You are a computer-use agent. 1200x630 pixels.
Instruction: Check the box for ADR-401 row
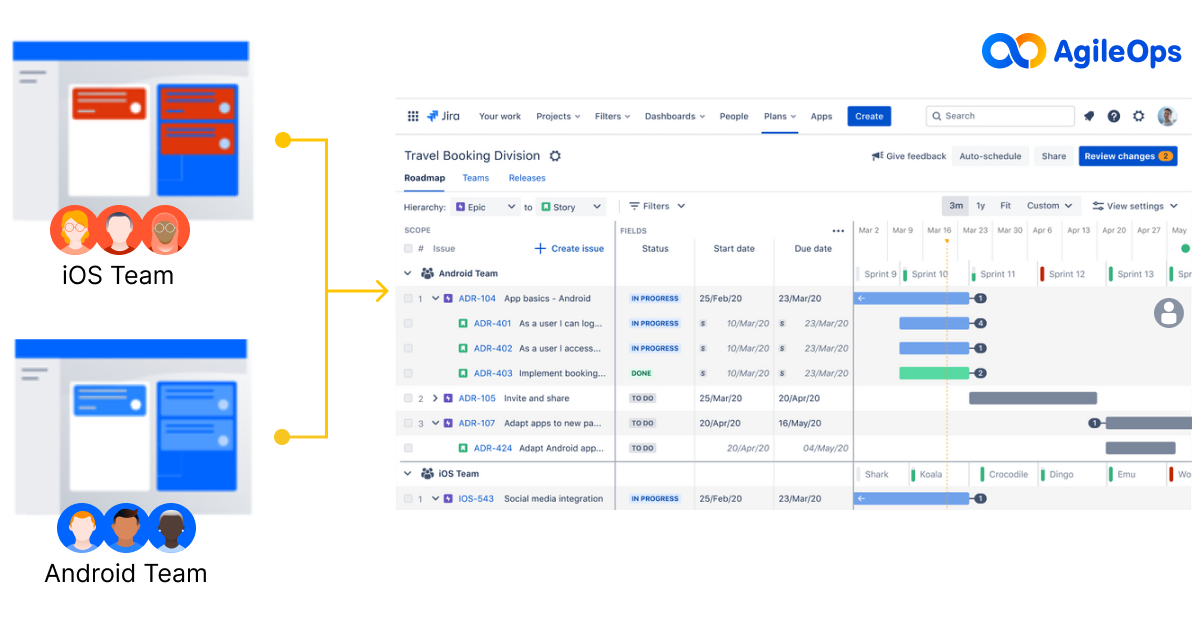[408, 324]
